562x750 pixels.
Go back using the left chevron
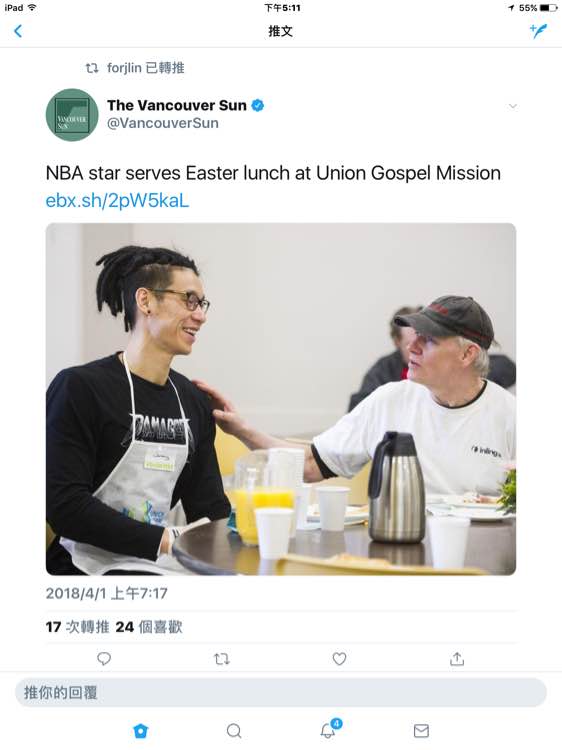pyautogui.click(x=18, y=32)
